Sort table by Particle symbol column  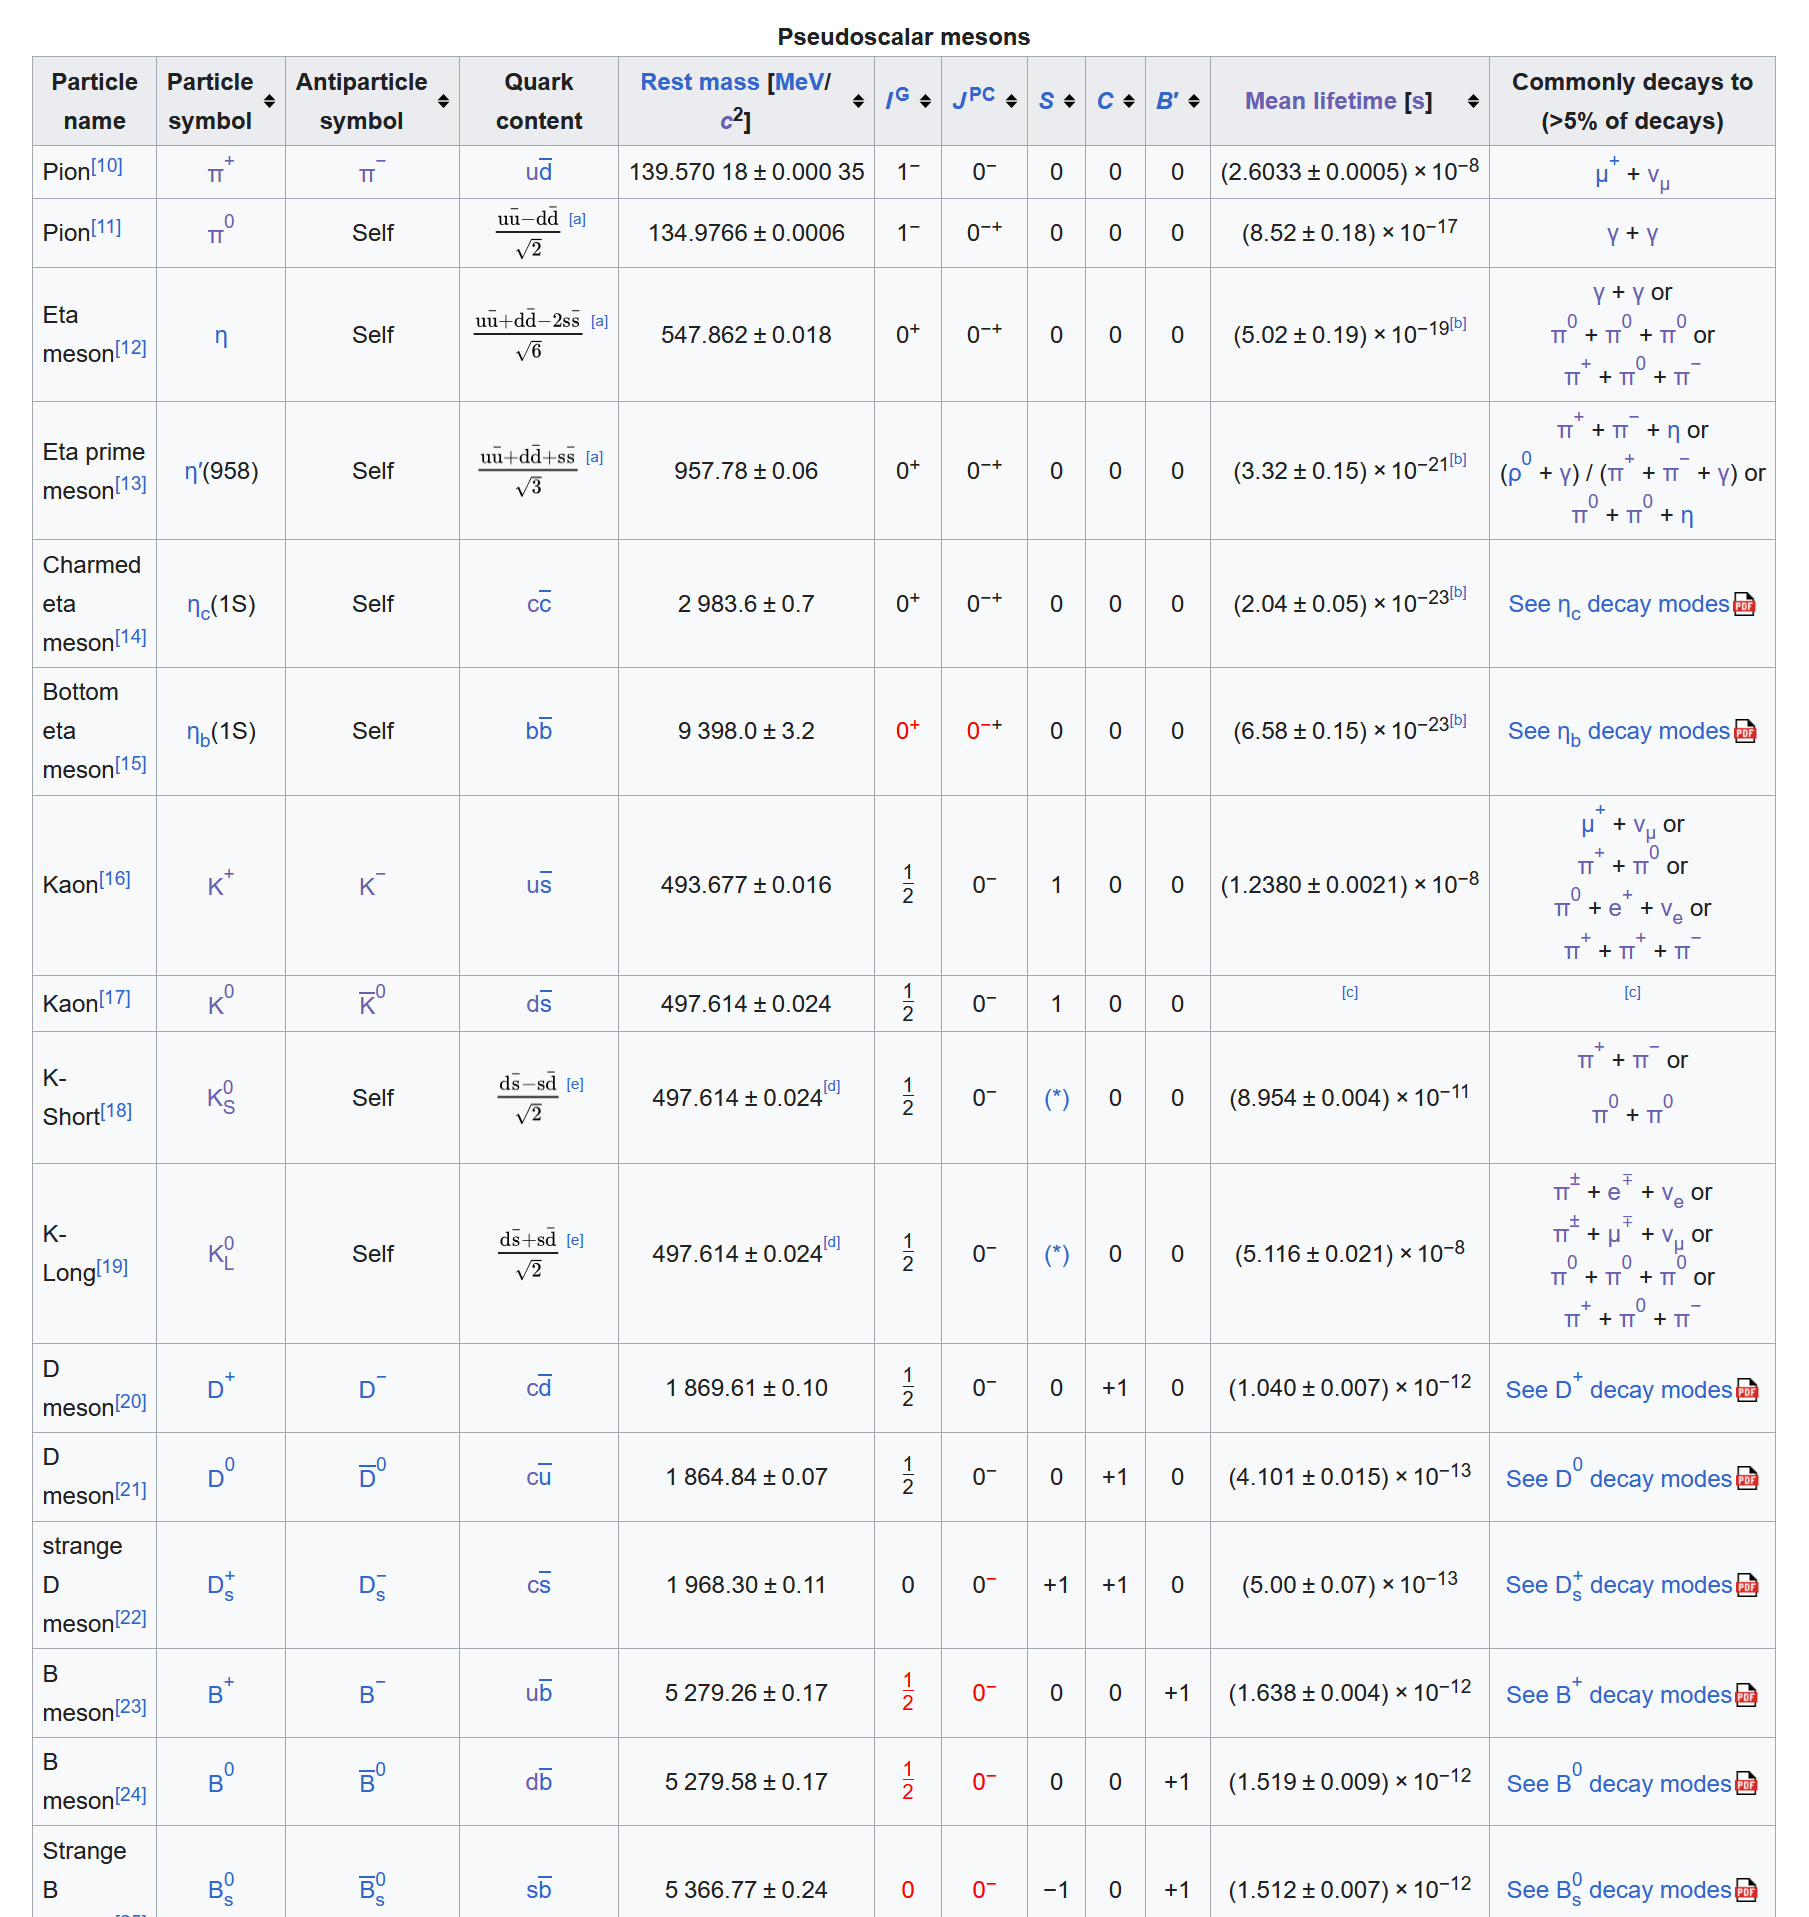tap(269, 101)
